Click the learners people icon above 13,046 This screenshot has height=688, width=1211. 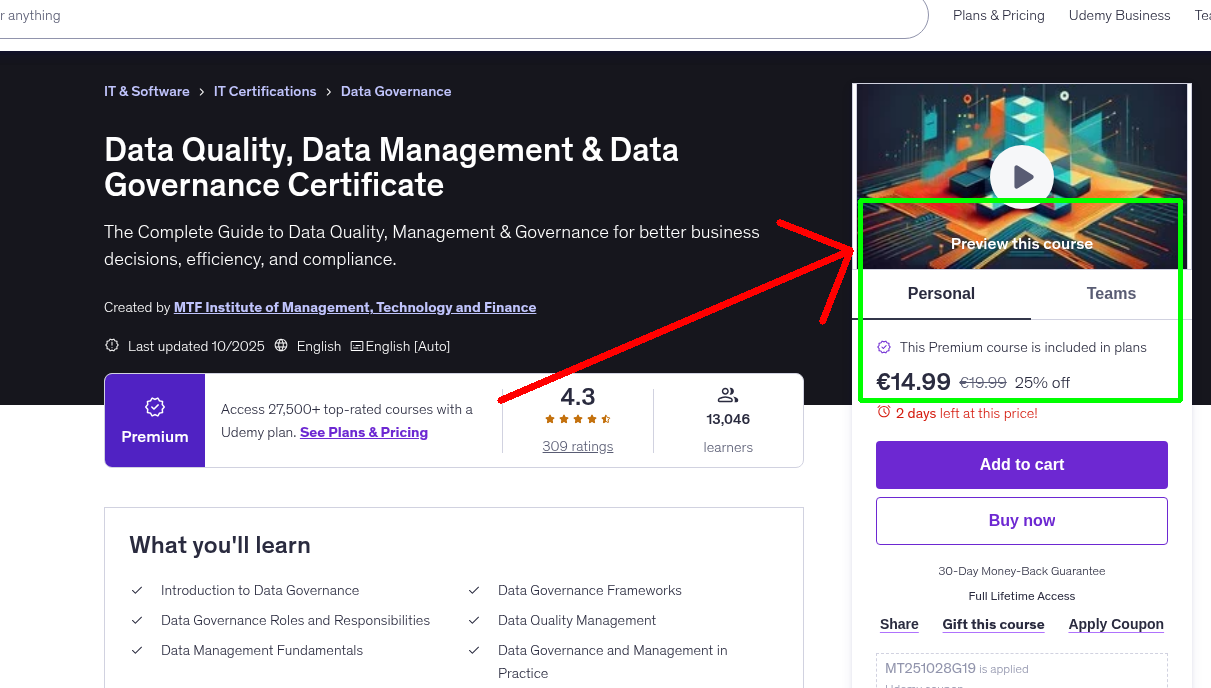pyautogui.click(x=728, y=394)
